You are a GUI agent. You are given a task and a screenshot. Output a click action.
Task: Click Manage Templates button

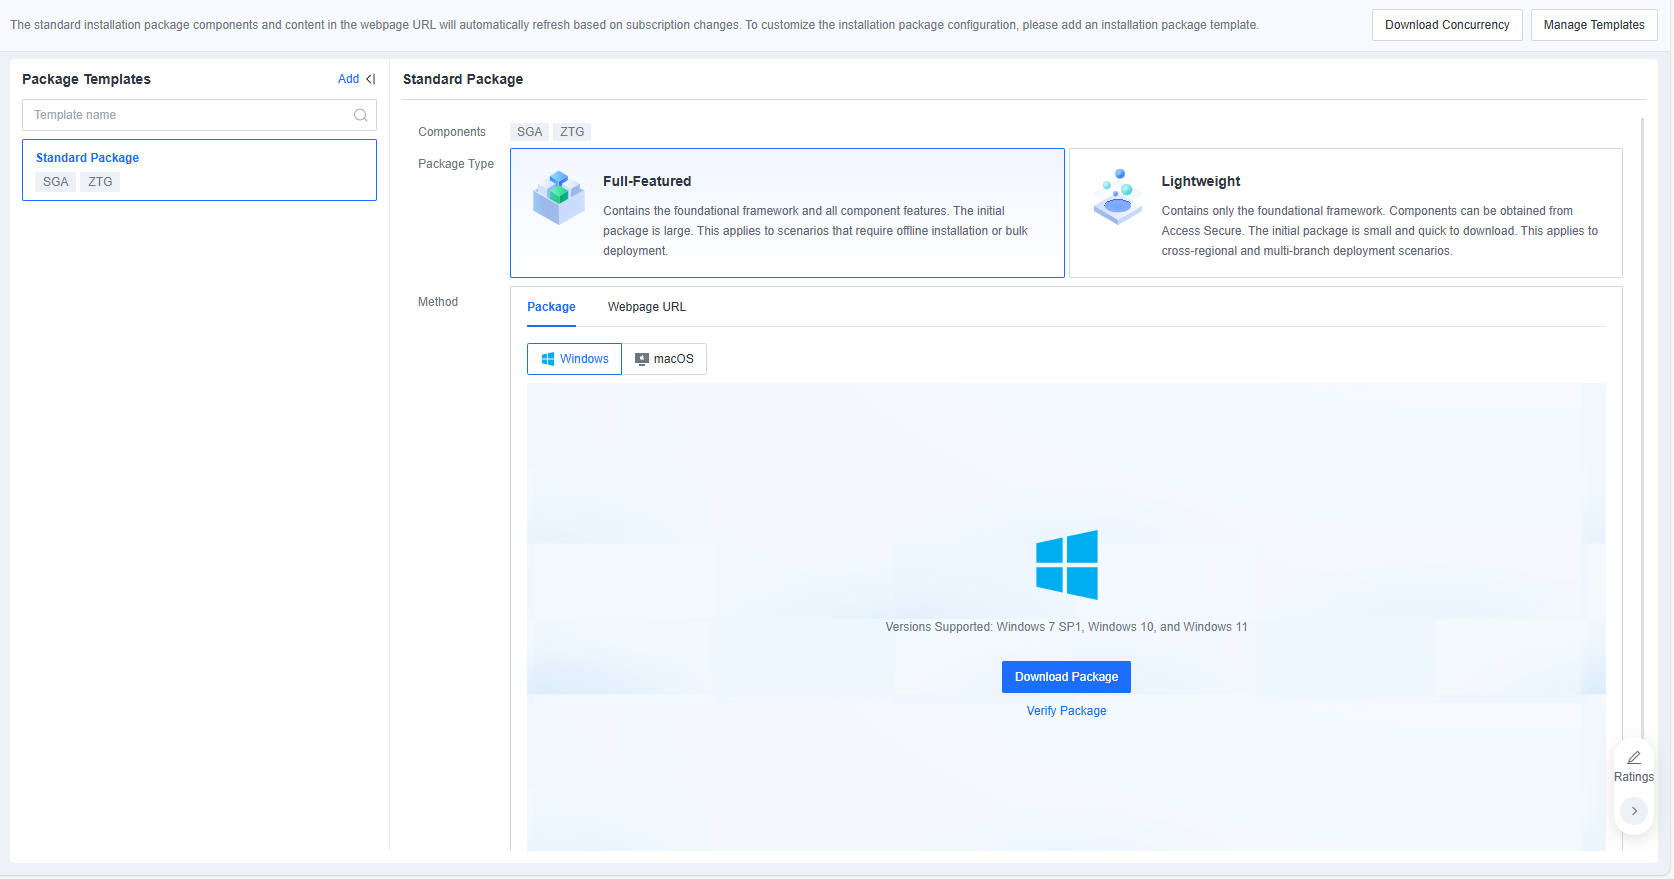pos(1594,25)
